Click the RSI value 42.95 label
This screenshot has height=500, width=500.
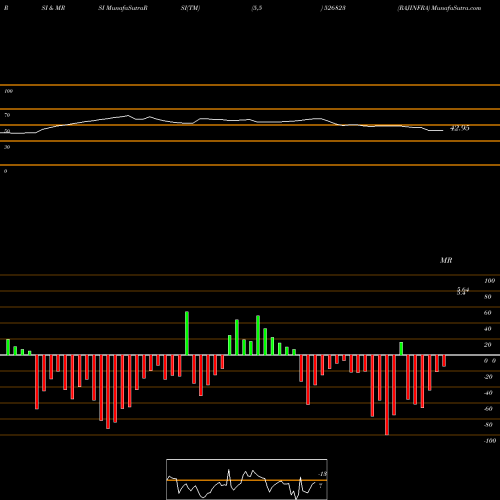tap(460, 128)
